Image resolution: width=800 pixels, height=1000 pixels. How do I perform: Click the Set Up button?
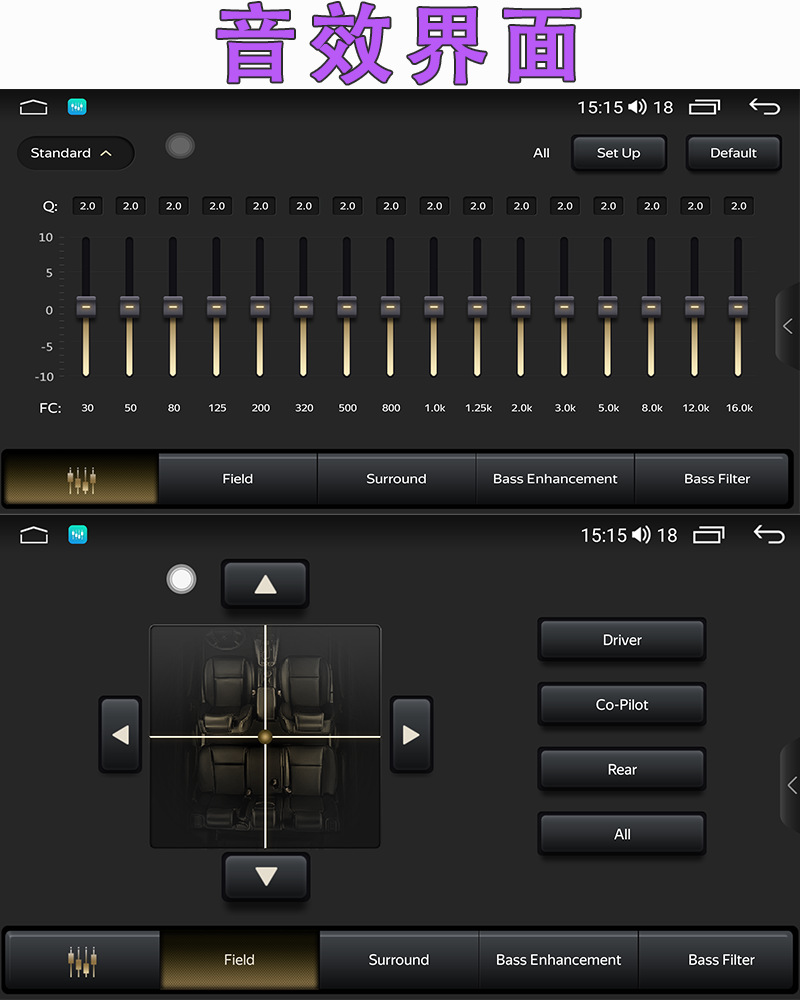point(618,153)
